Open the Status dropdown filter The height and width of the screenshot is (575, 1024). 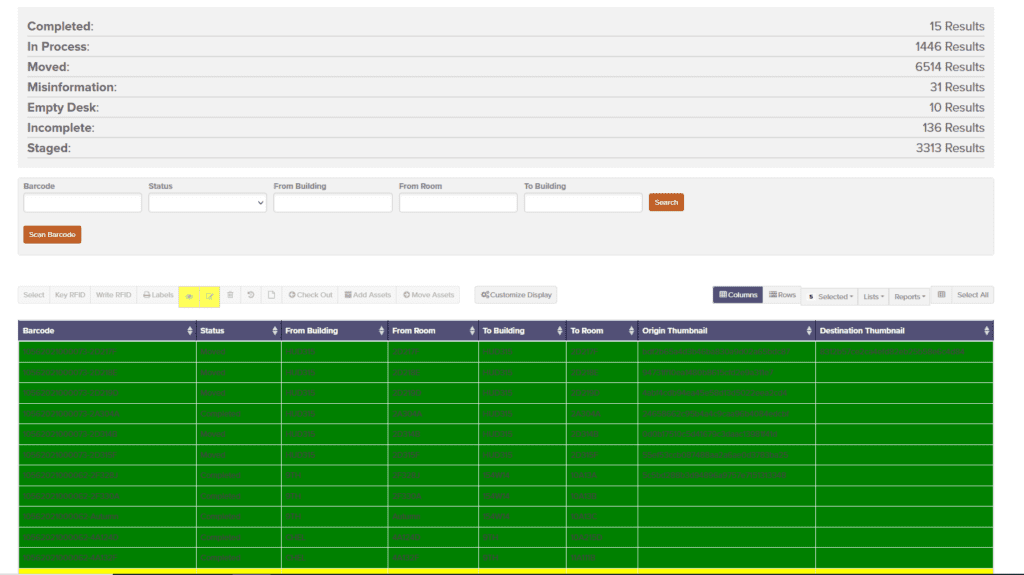207,203
